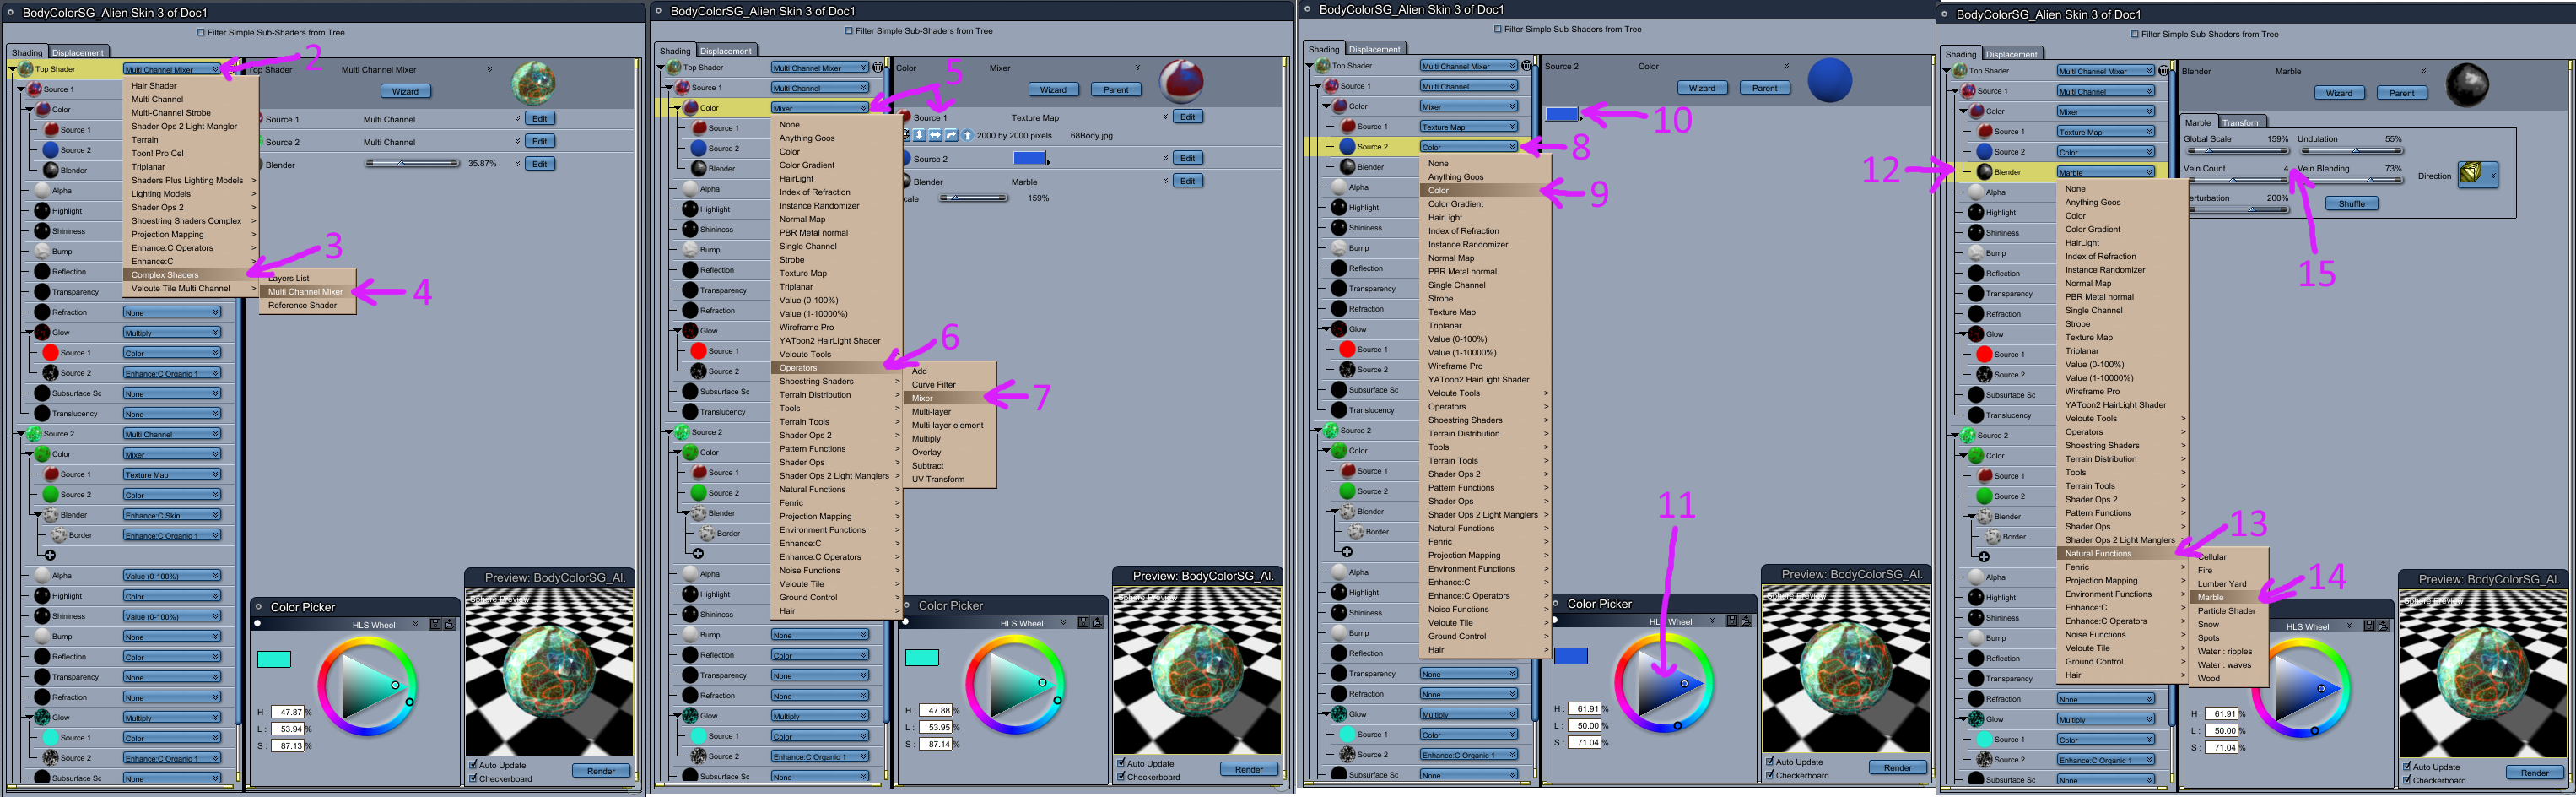This screenshot has height=797, width=2576.
Task: Click the tree's plus icon in Blender Marble view
Action: coord(1984,556)
